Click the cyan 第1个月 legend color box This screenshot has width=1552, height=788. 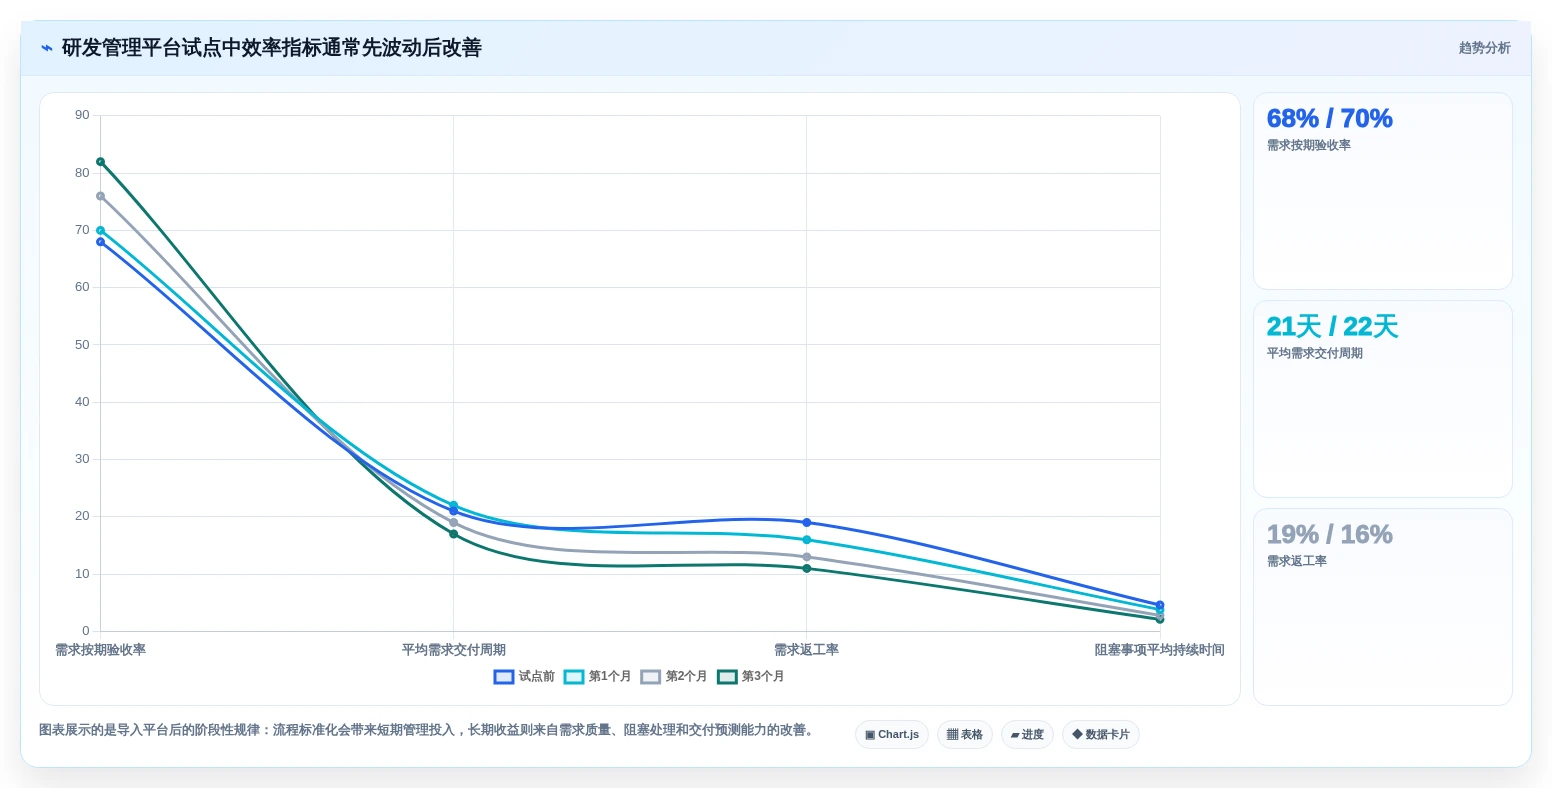coord(574,677)
